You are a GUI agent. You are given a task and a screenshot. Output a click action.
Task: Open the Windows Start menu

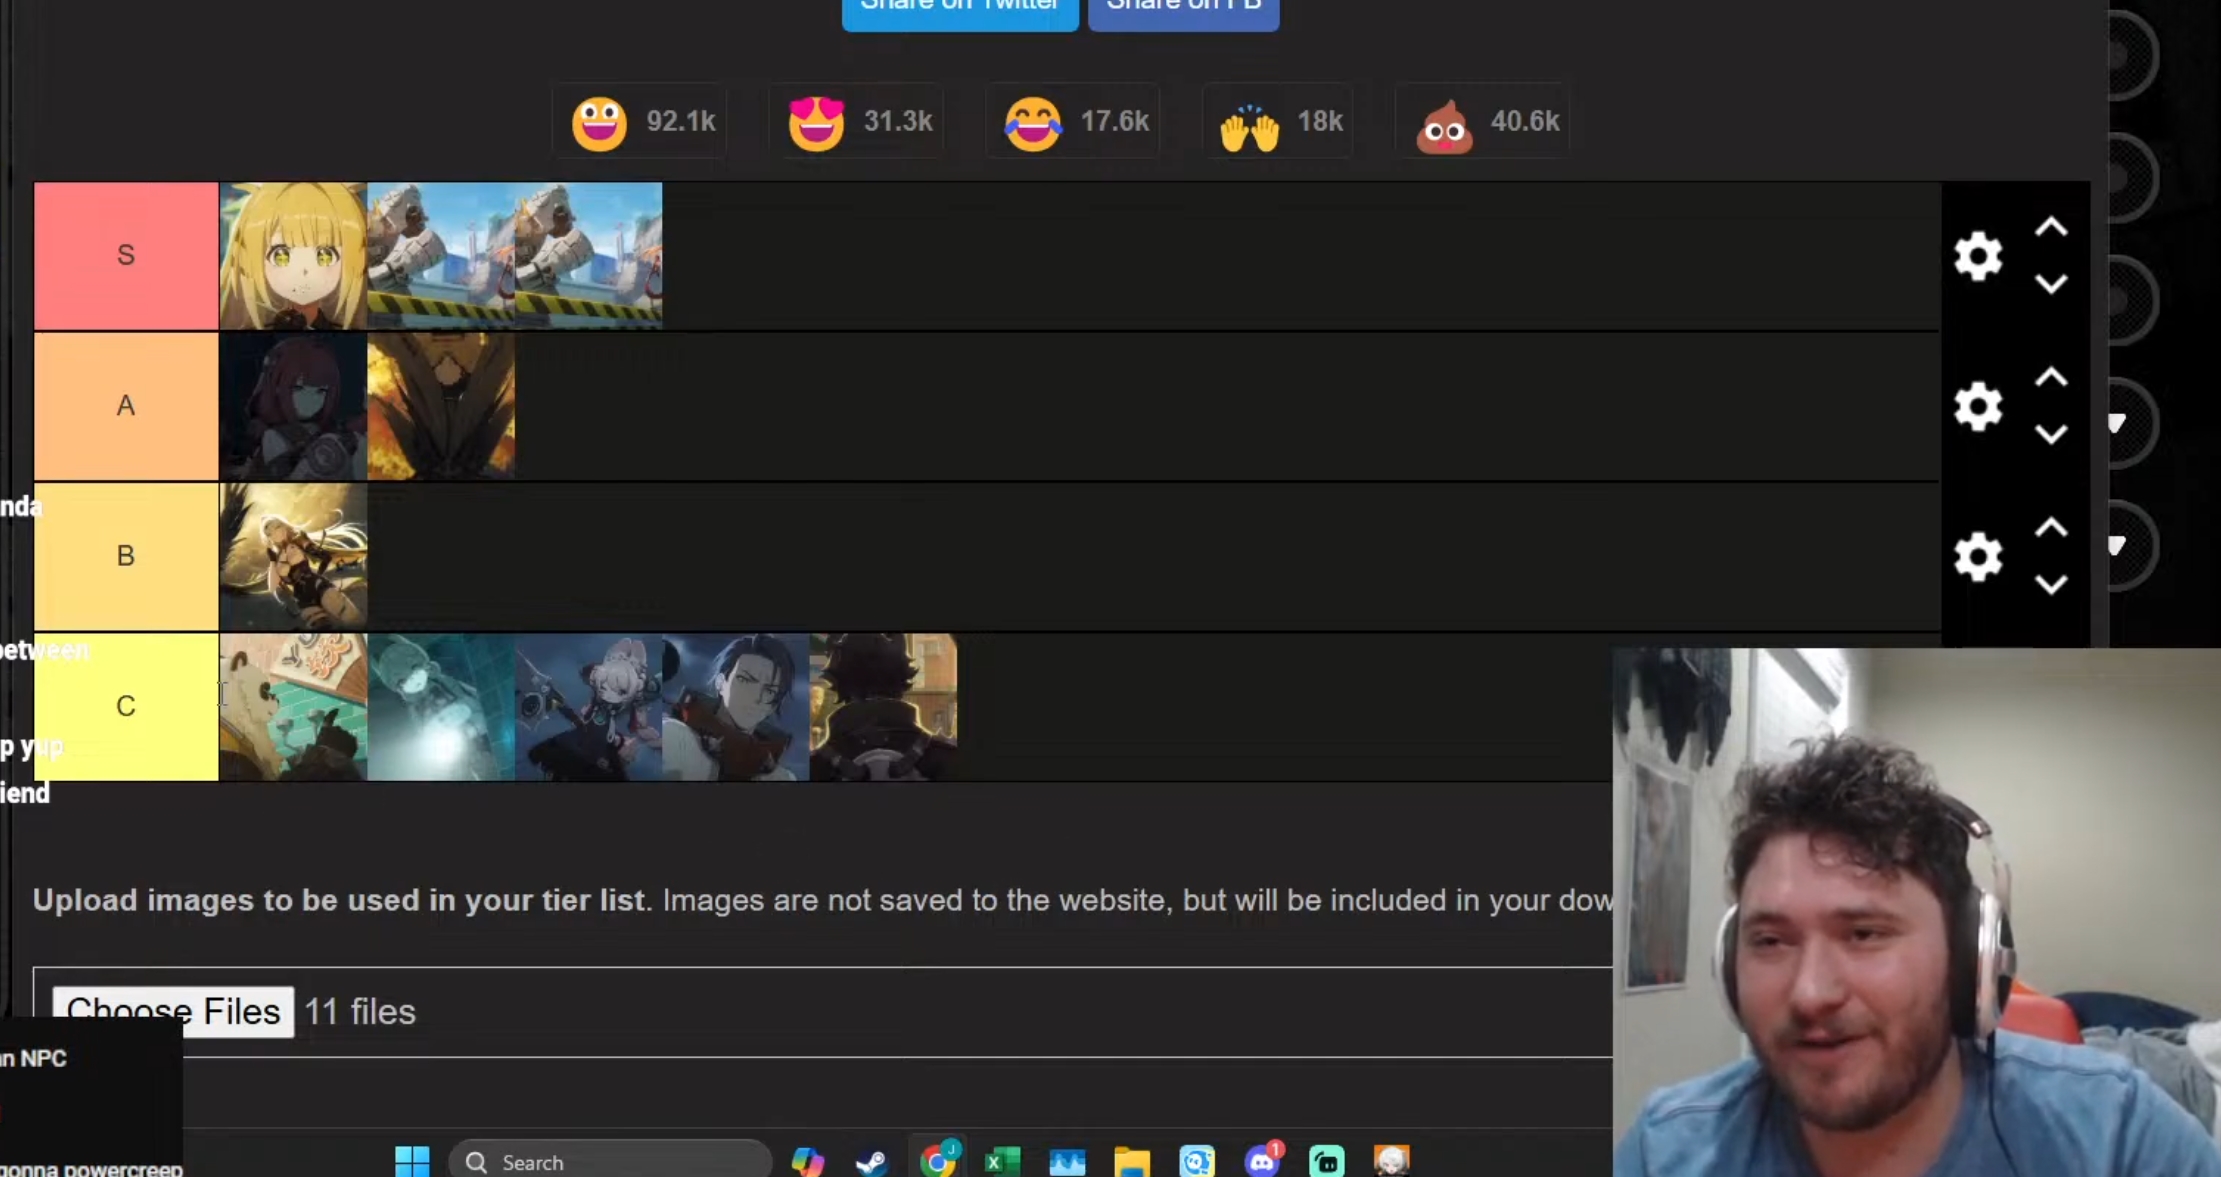[412, 1162]
